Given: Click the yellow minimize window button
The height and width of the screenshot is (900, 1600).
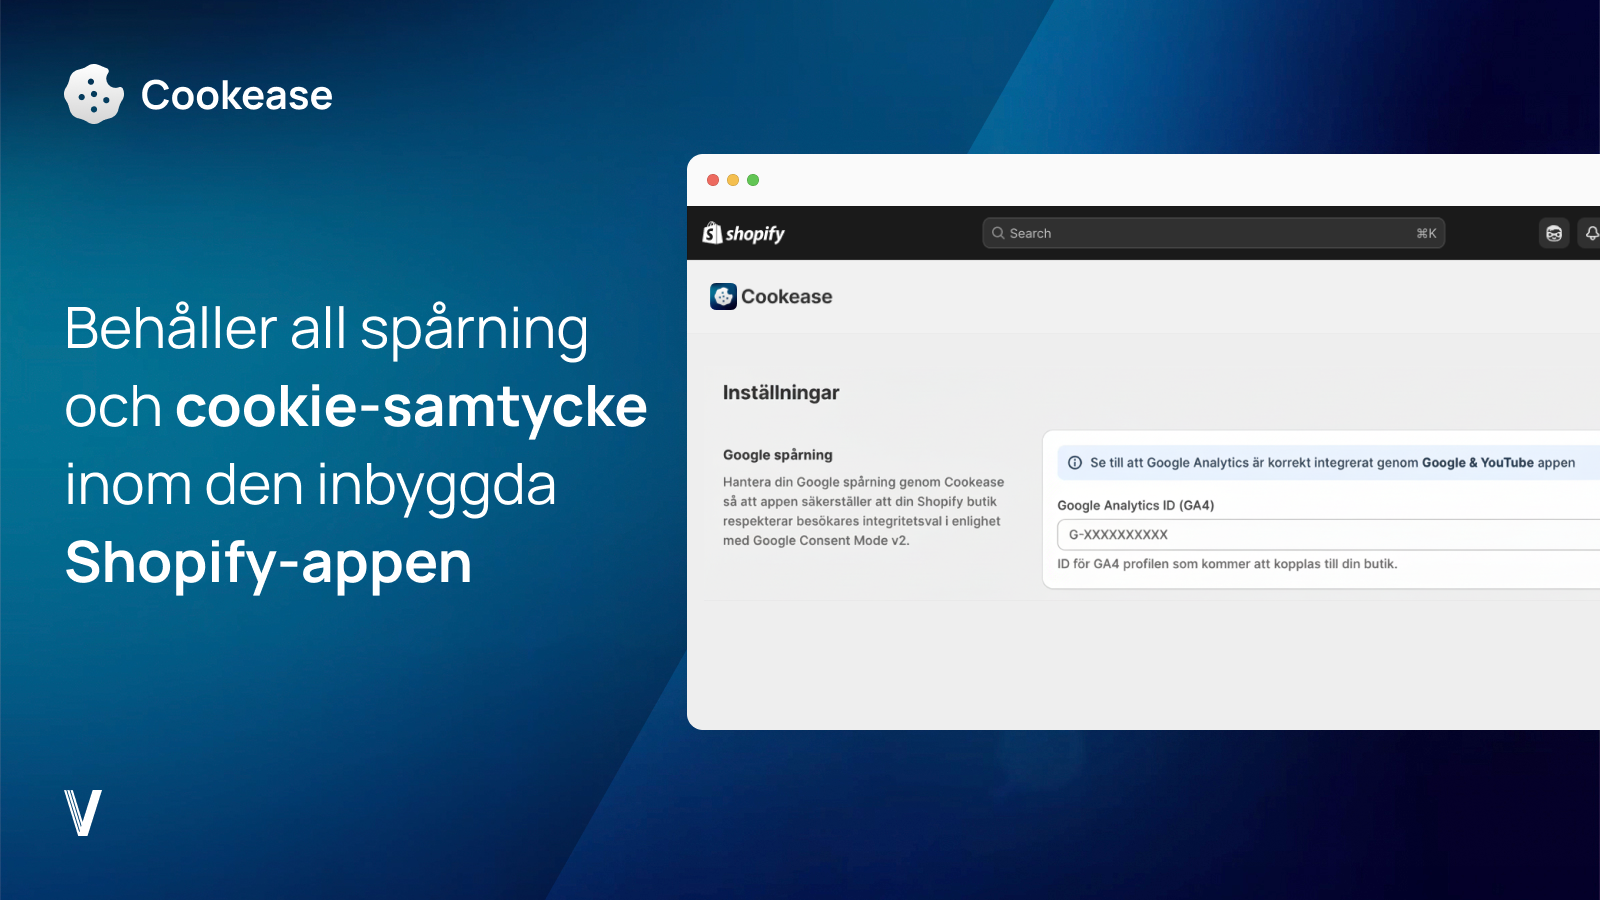Looking at the screenshot, I should tap(733, 180).
